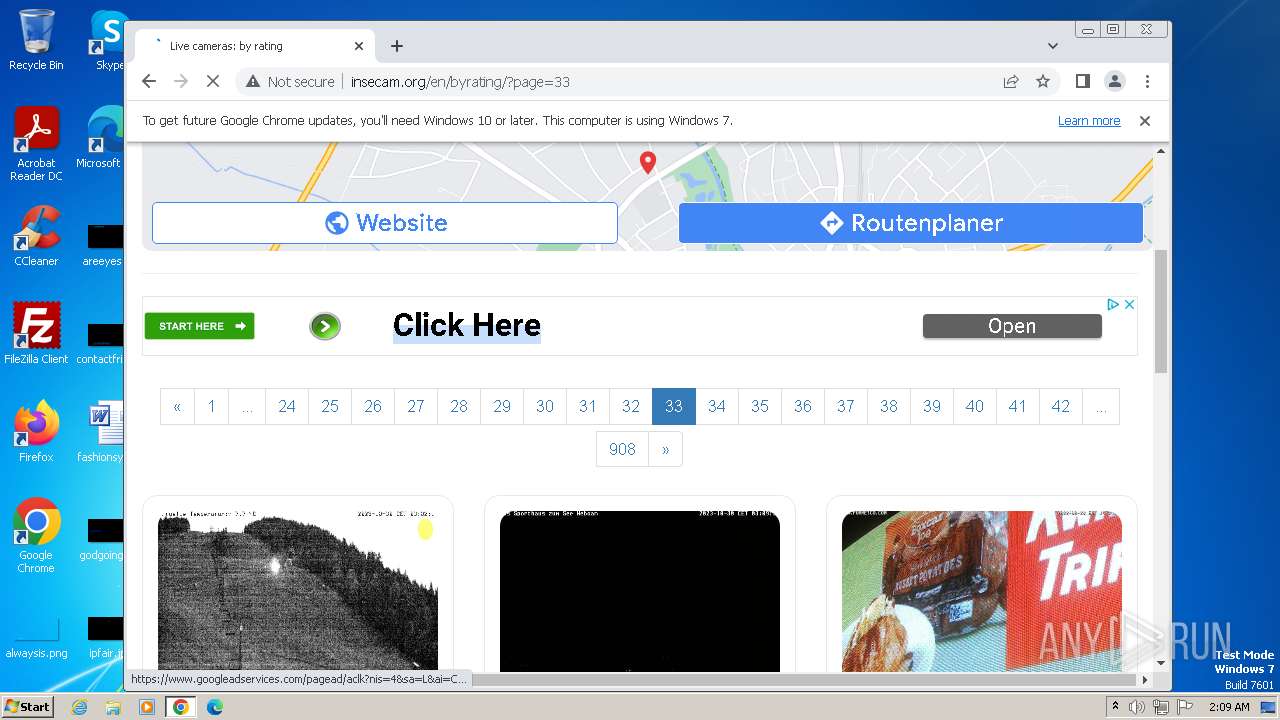Go to page 32
The width and height of the screenshot is (1280, 720).
click(x=631, y=406)
